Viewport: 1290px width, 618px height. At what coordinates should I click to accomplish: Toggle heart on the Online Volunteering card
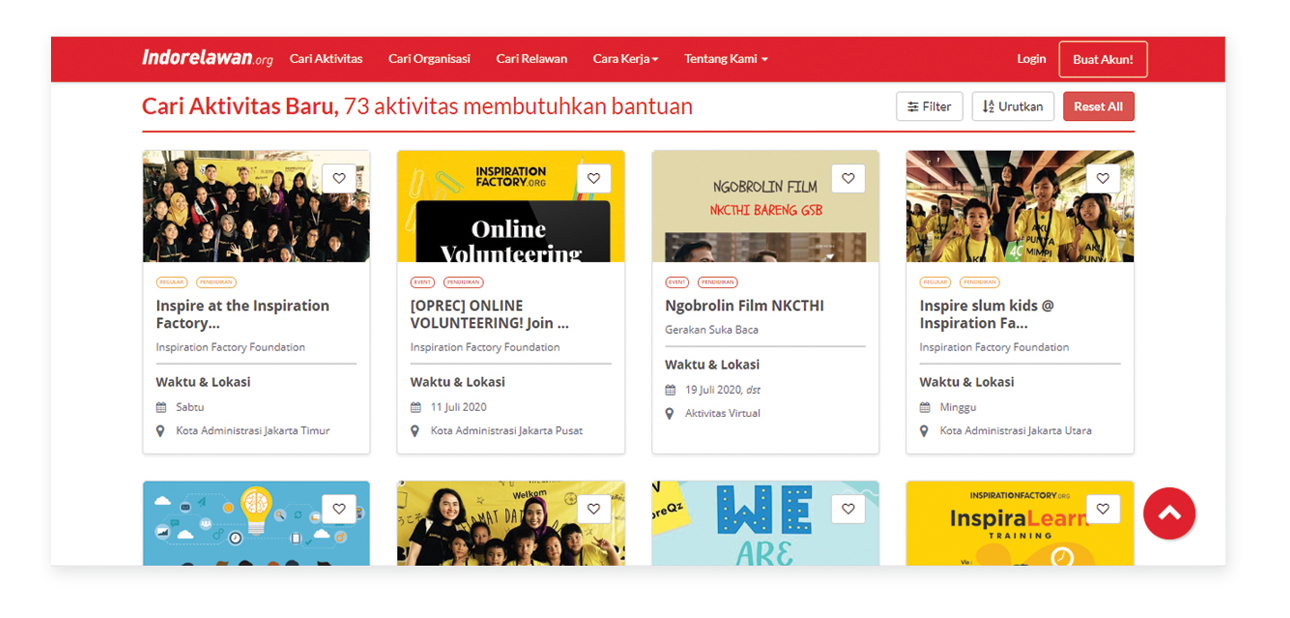click(x=593, y=179)
